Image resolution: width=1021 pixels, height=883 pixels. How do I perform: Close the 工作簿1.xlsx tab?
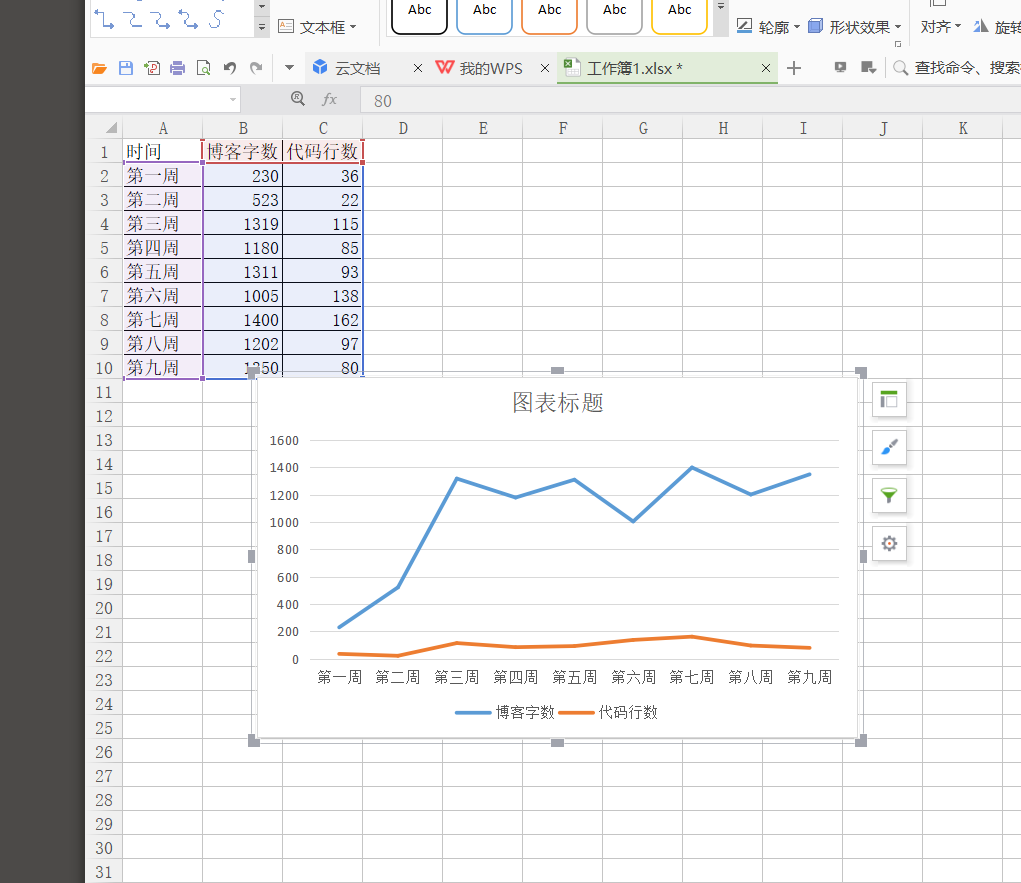point(766,68)
